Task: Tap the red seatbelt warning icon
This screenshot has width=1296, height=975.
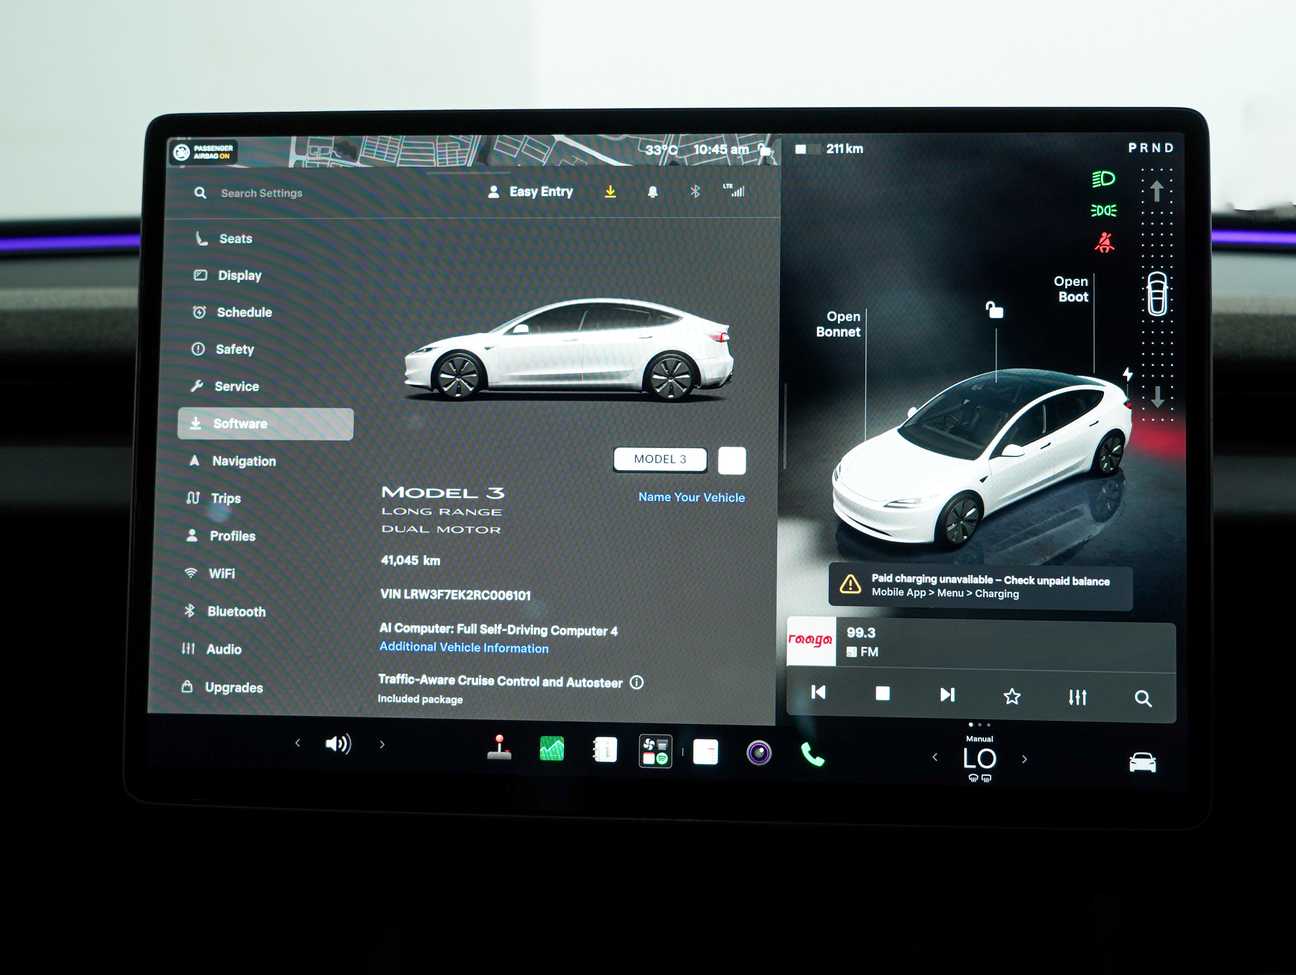Action: click(x=1104, y=242)
